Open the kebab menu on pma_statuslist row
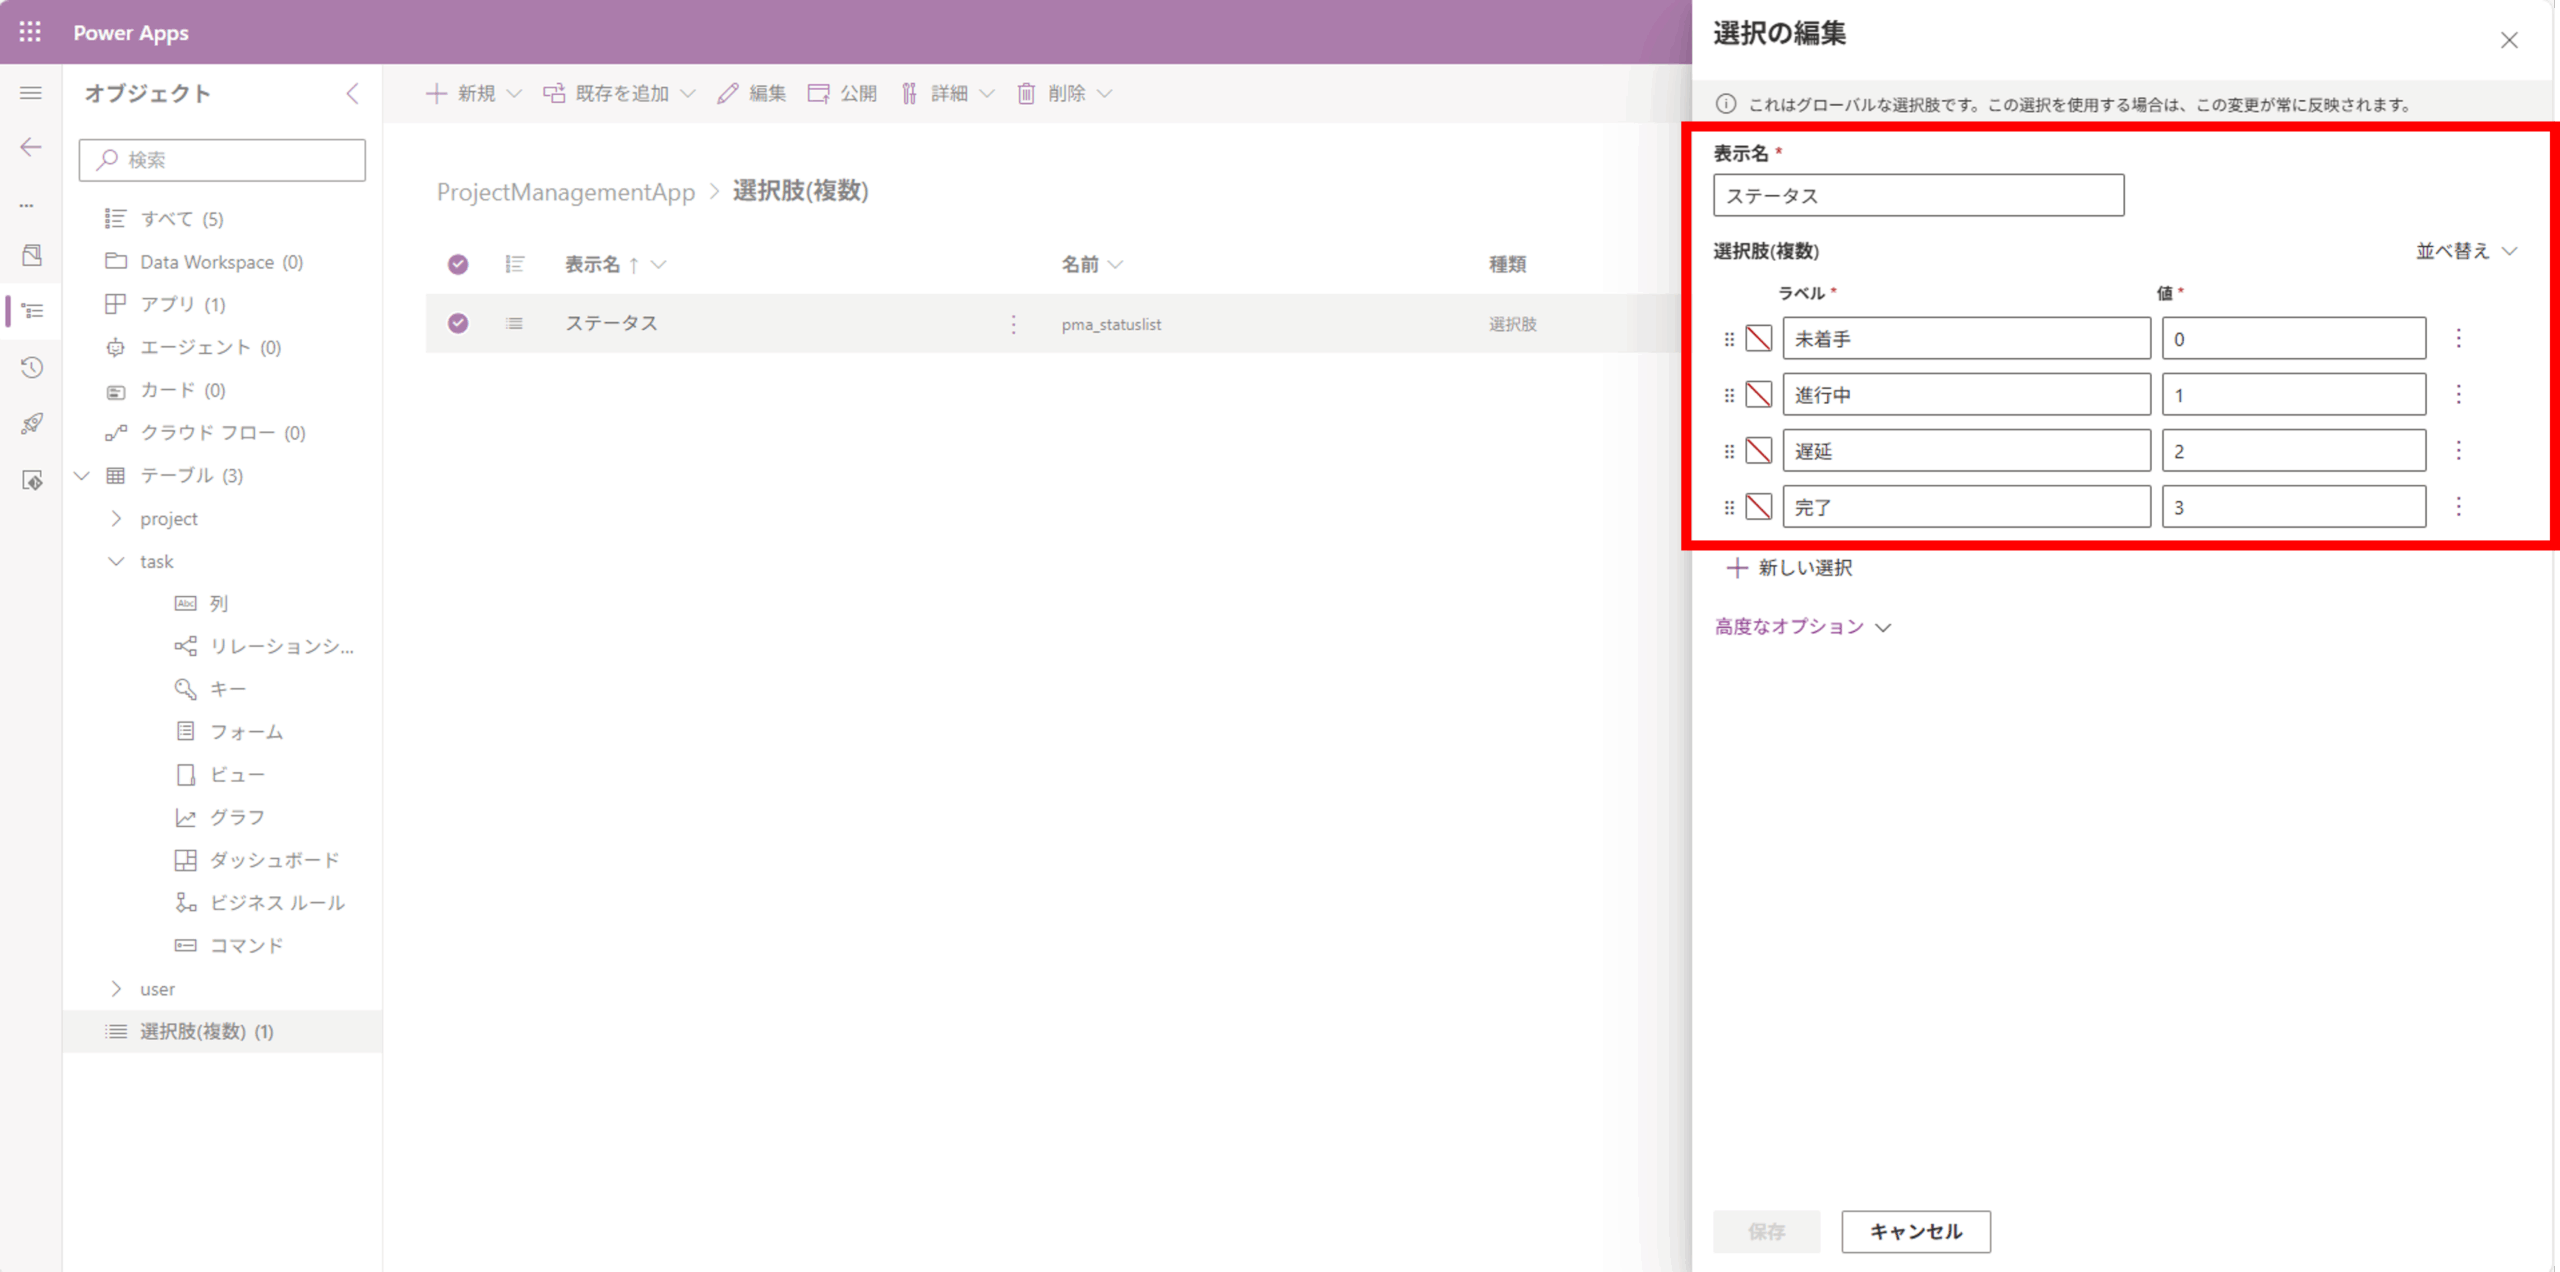This screenshot has height=1272, width=2560. click(1013, 324)
